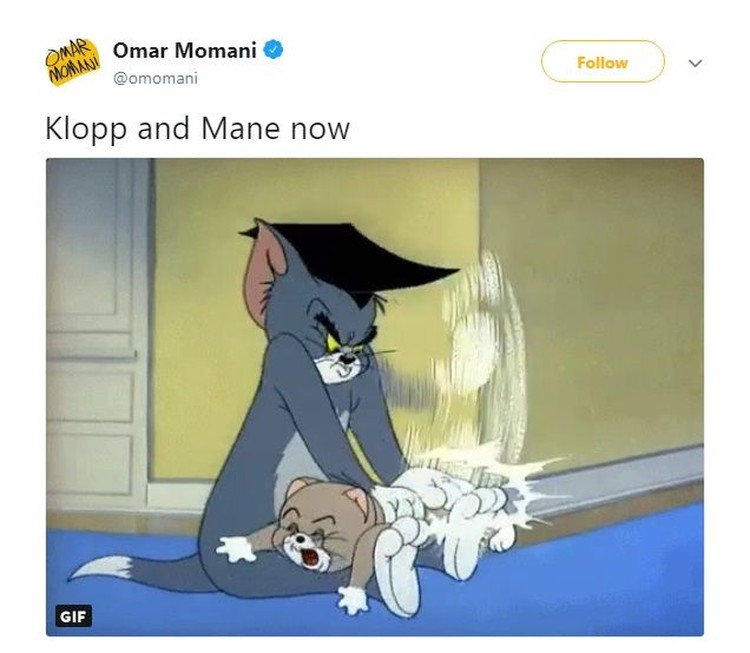This screenshot has width=750, height=653.
Task: Click the blue verified badge
Action: 274,50
